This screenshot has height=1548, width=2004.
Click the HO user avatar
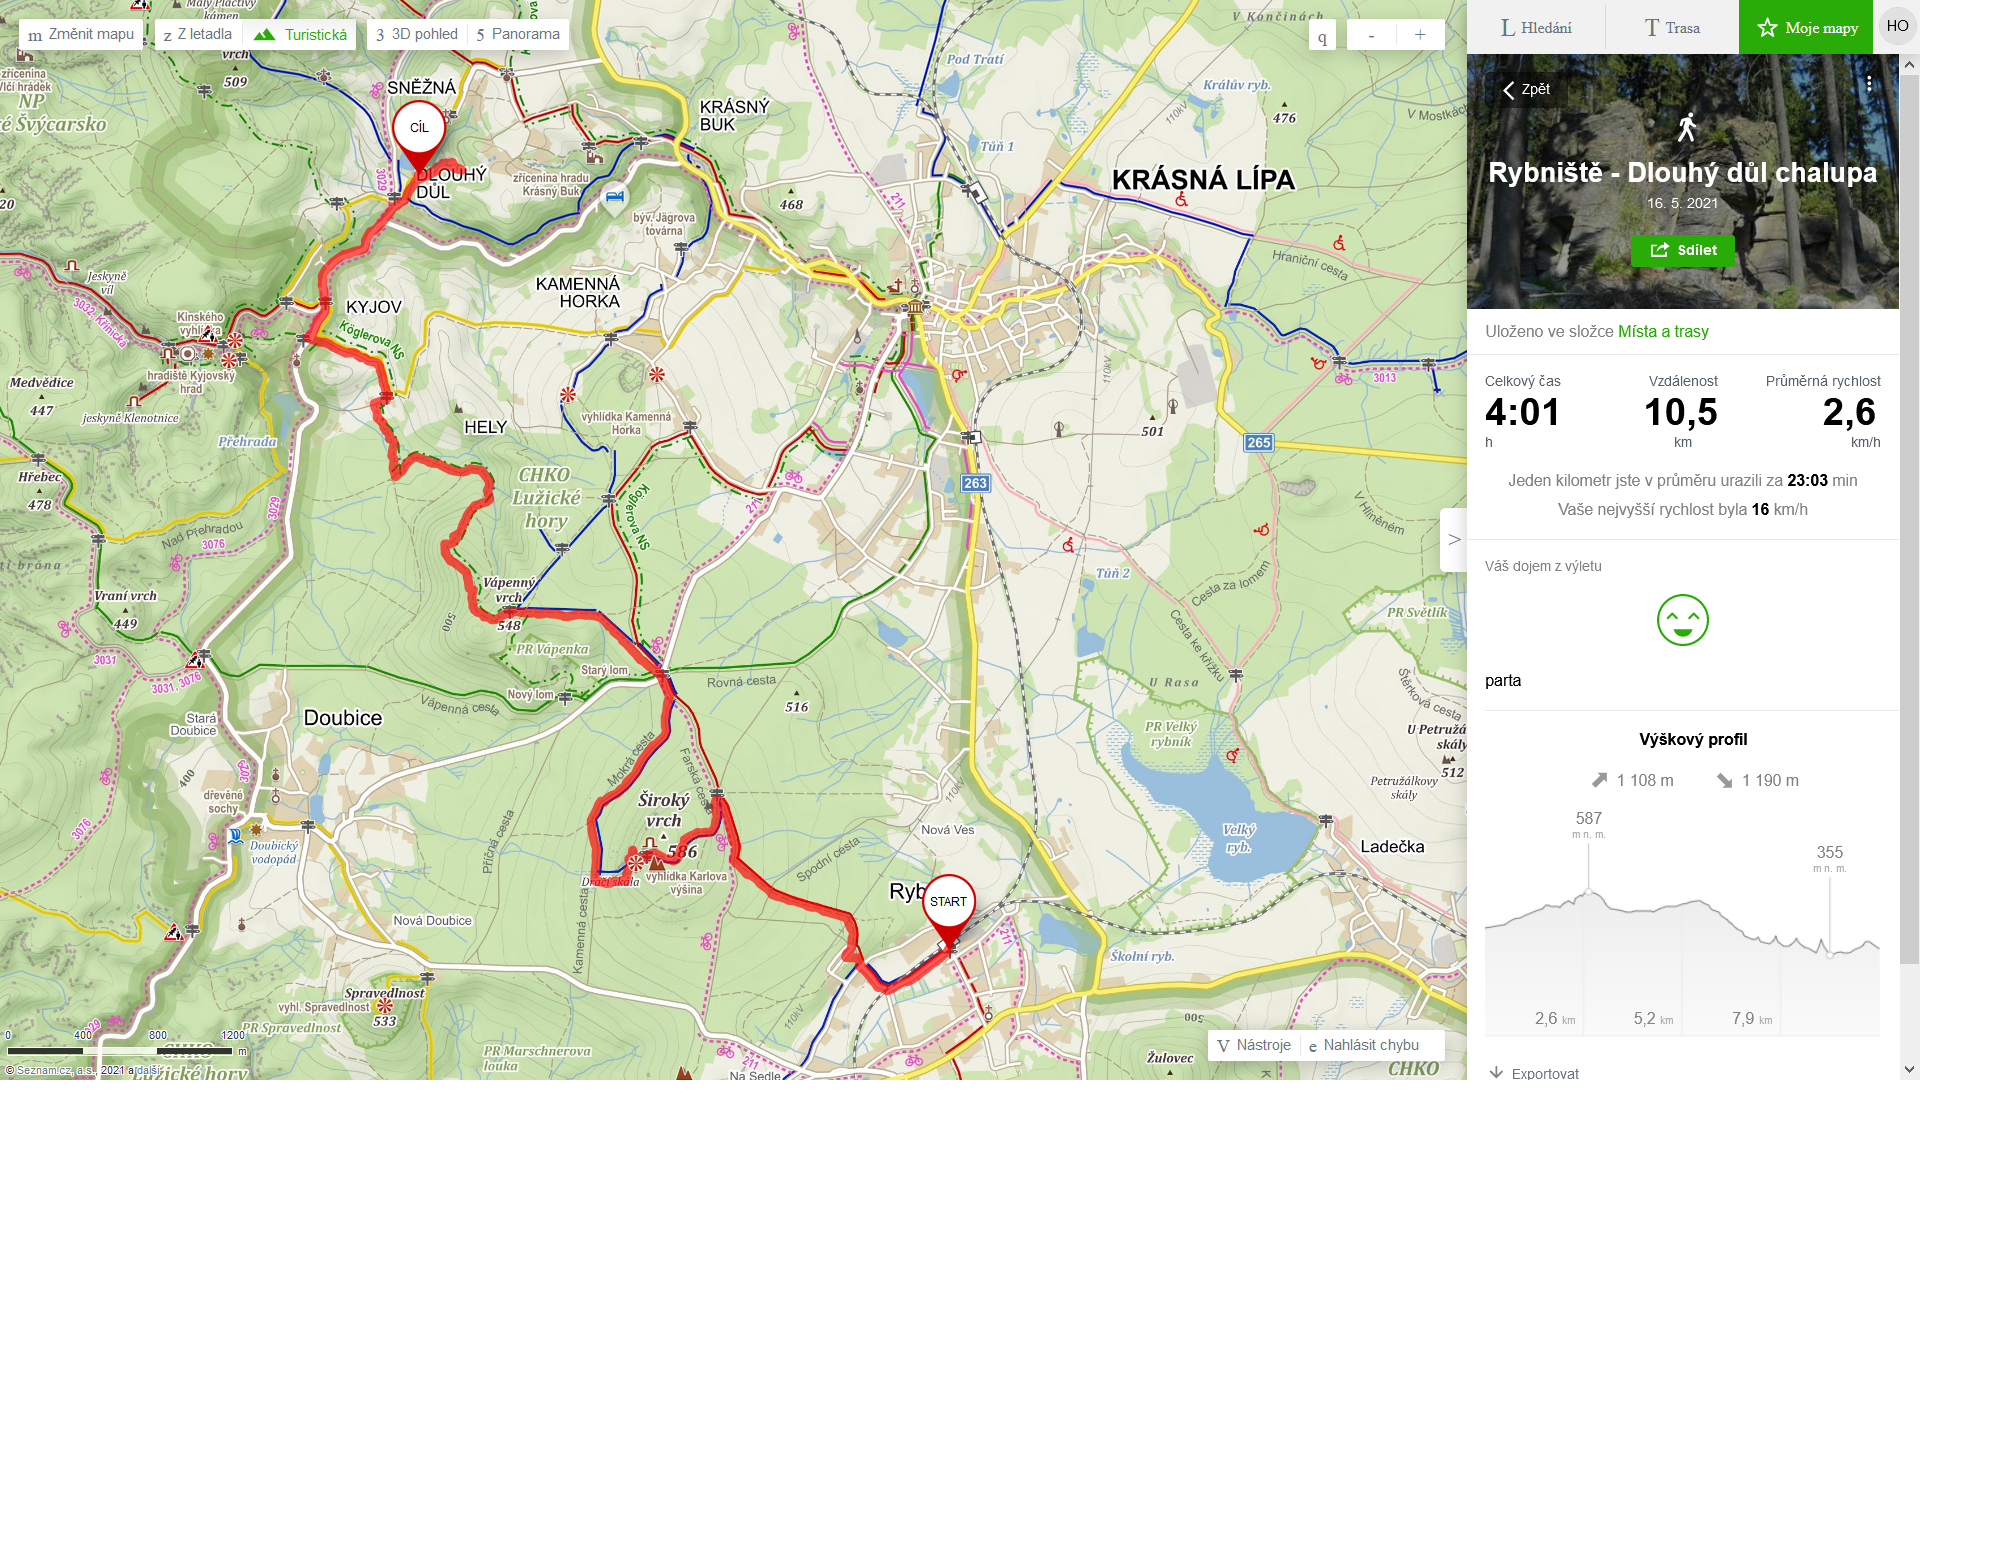tap(1897, 26)
